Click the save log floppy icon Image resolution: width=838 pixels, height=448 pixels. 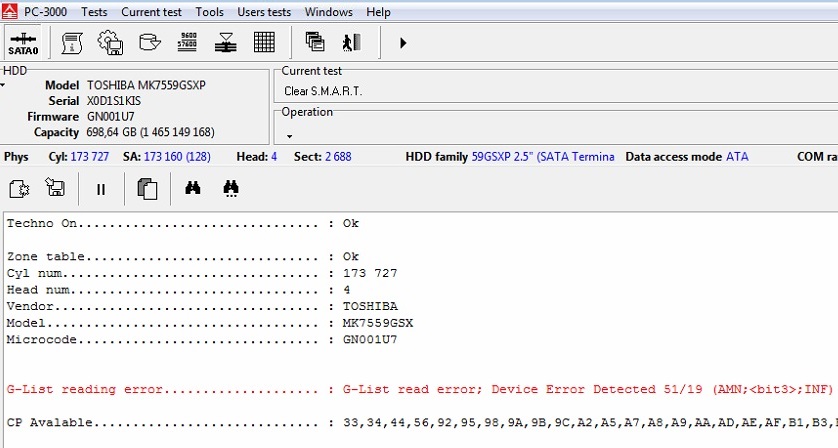tap(56, 188)
